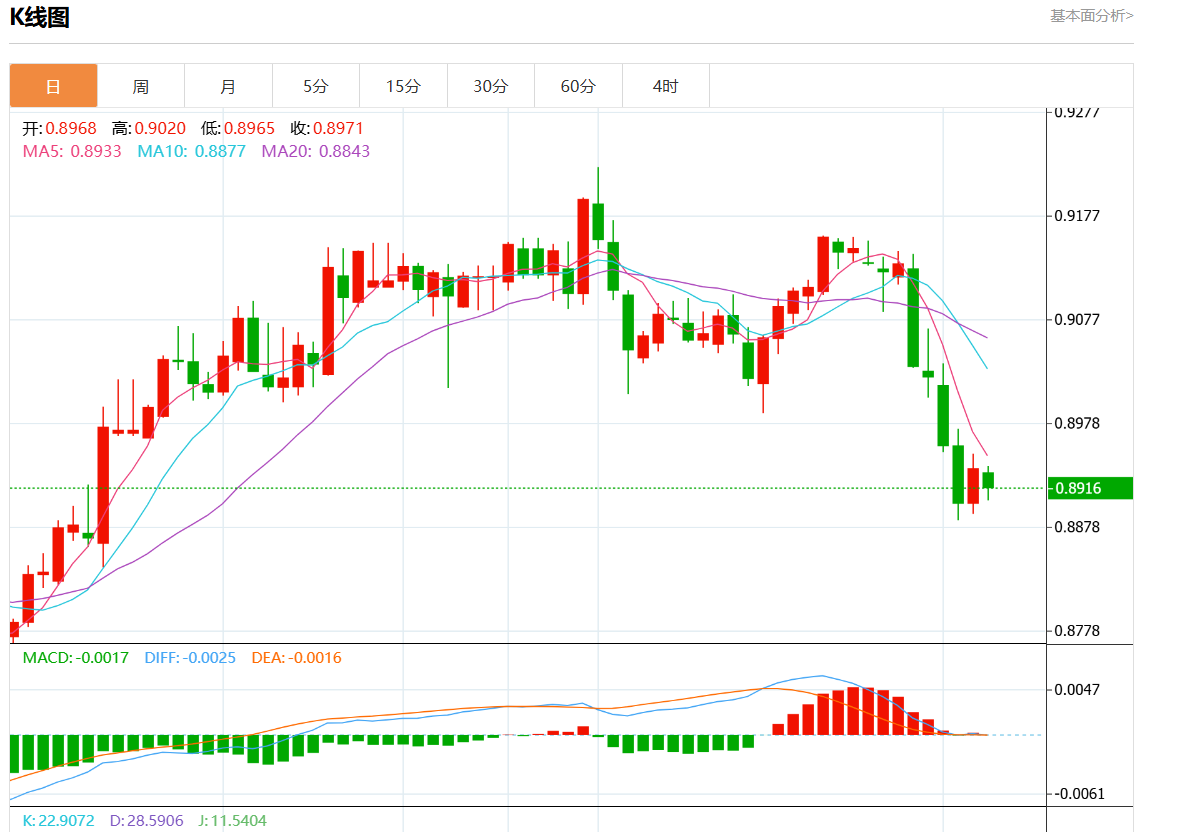The width and height of the screenshot is (1178, 832).
Task: Click the 0.8778 price axis label
Action: click(1077, 631)
